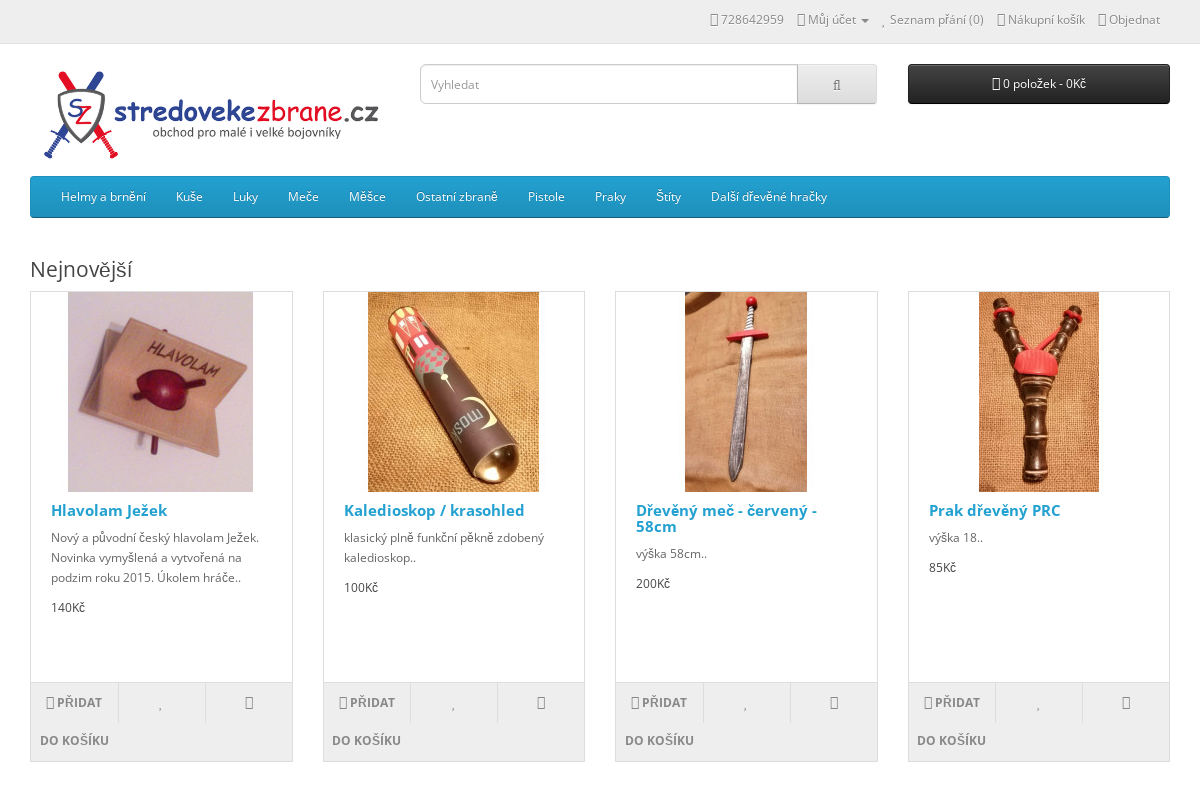Click wishlist icon under Kaledioskop product

tap(453, 703)
